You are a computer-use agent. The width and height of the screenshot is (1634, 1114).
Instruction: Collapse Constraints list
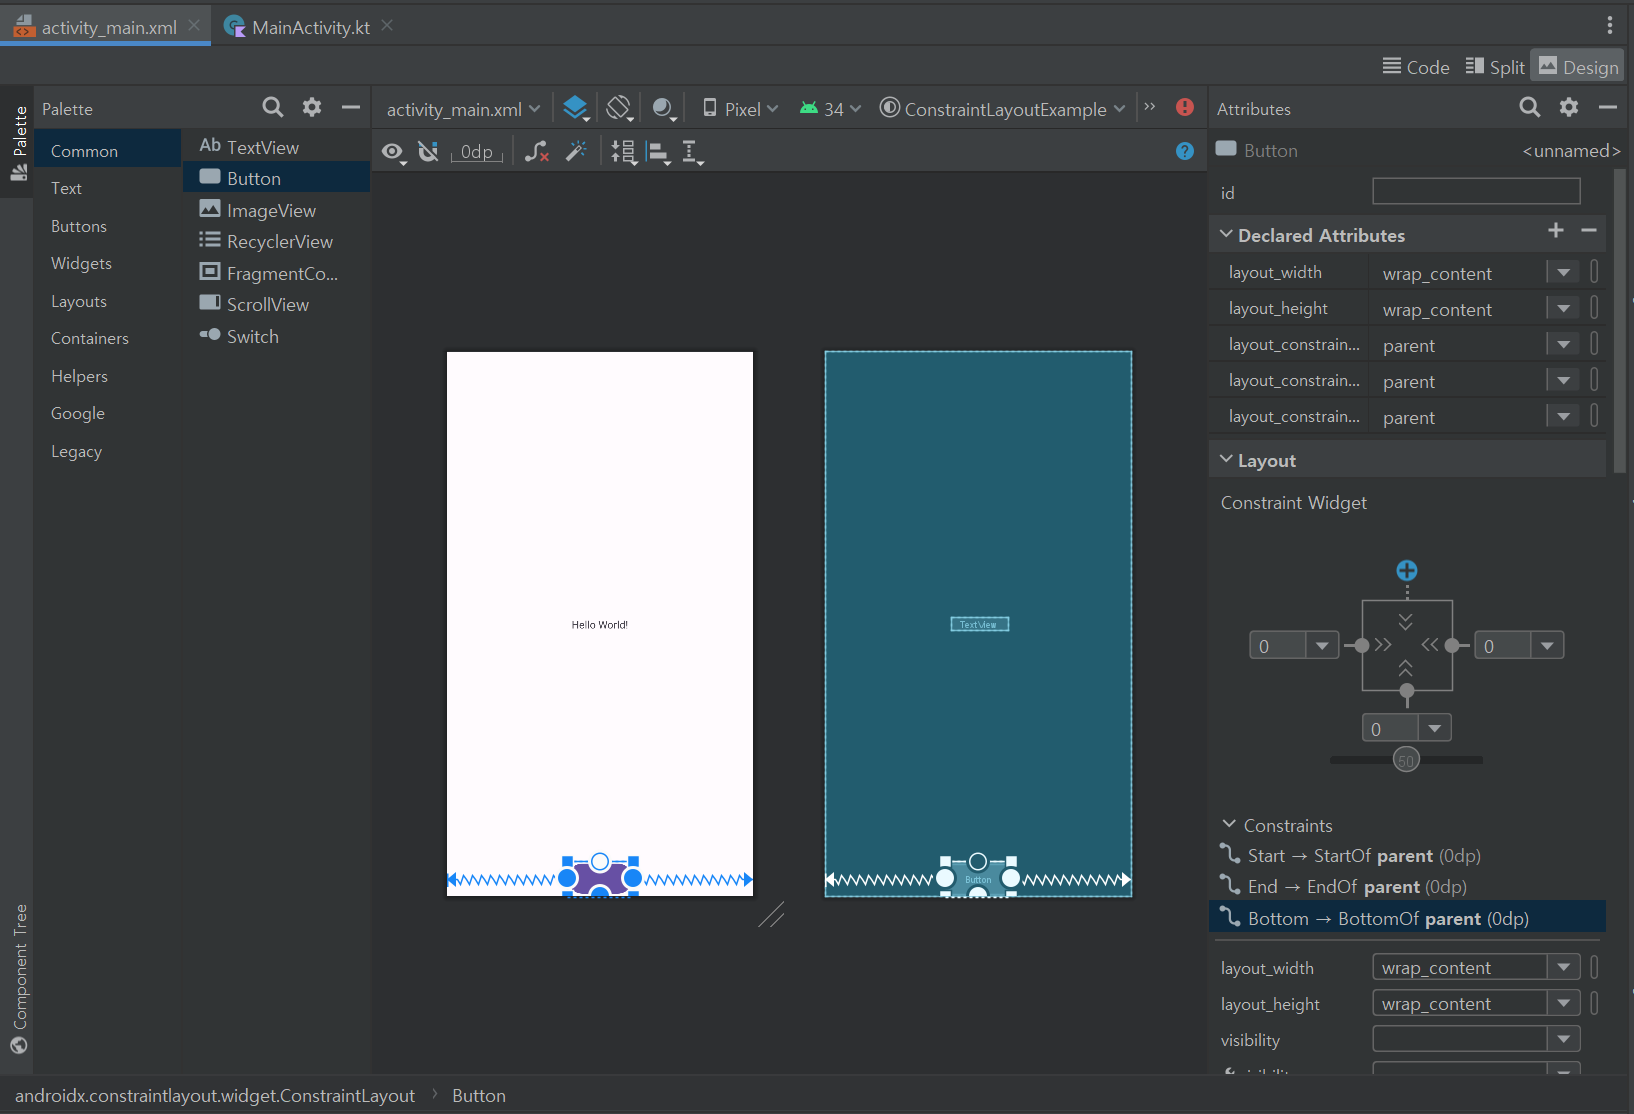(x=1229, y=824)
